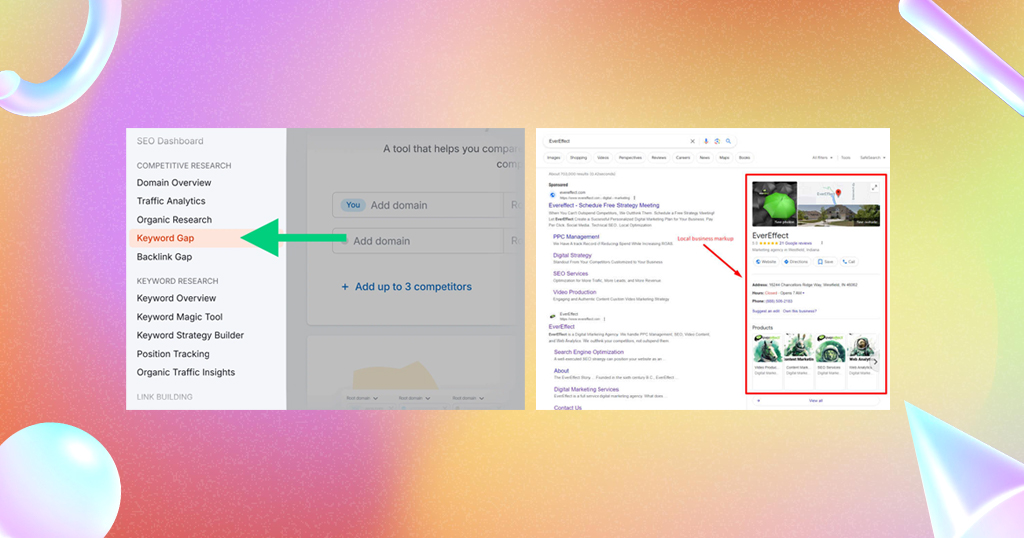
Task: Open SafeSearch dropdown
Action: [872, 158]
